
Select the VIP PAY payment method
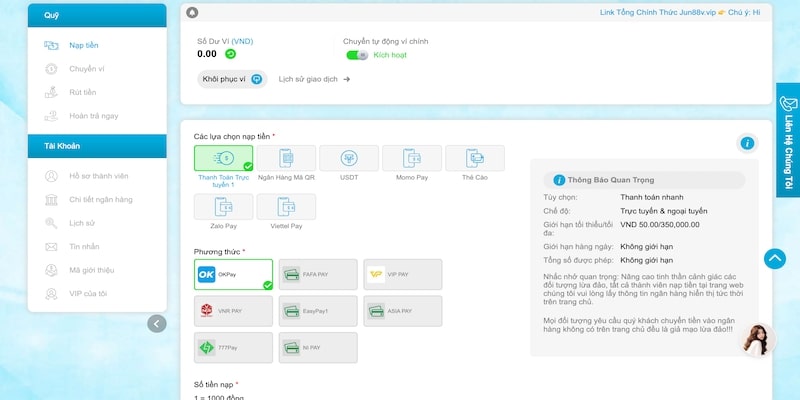(402, 274)
